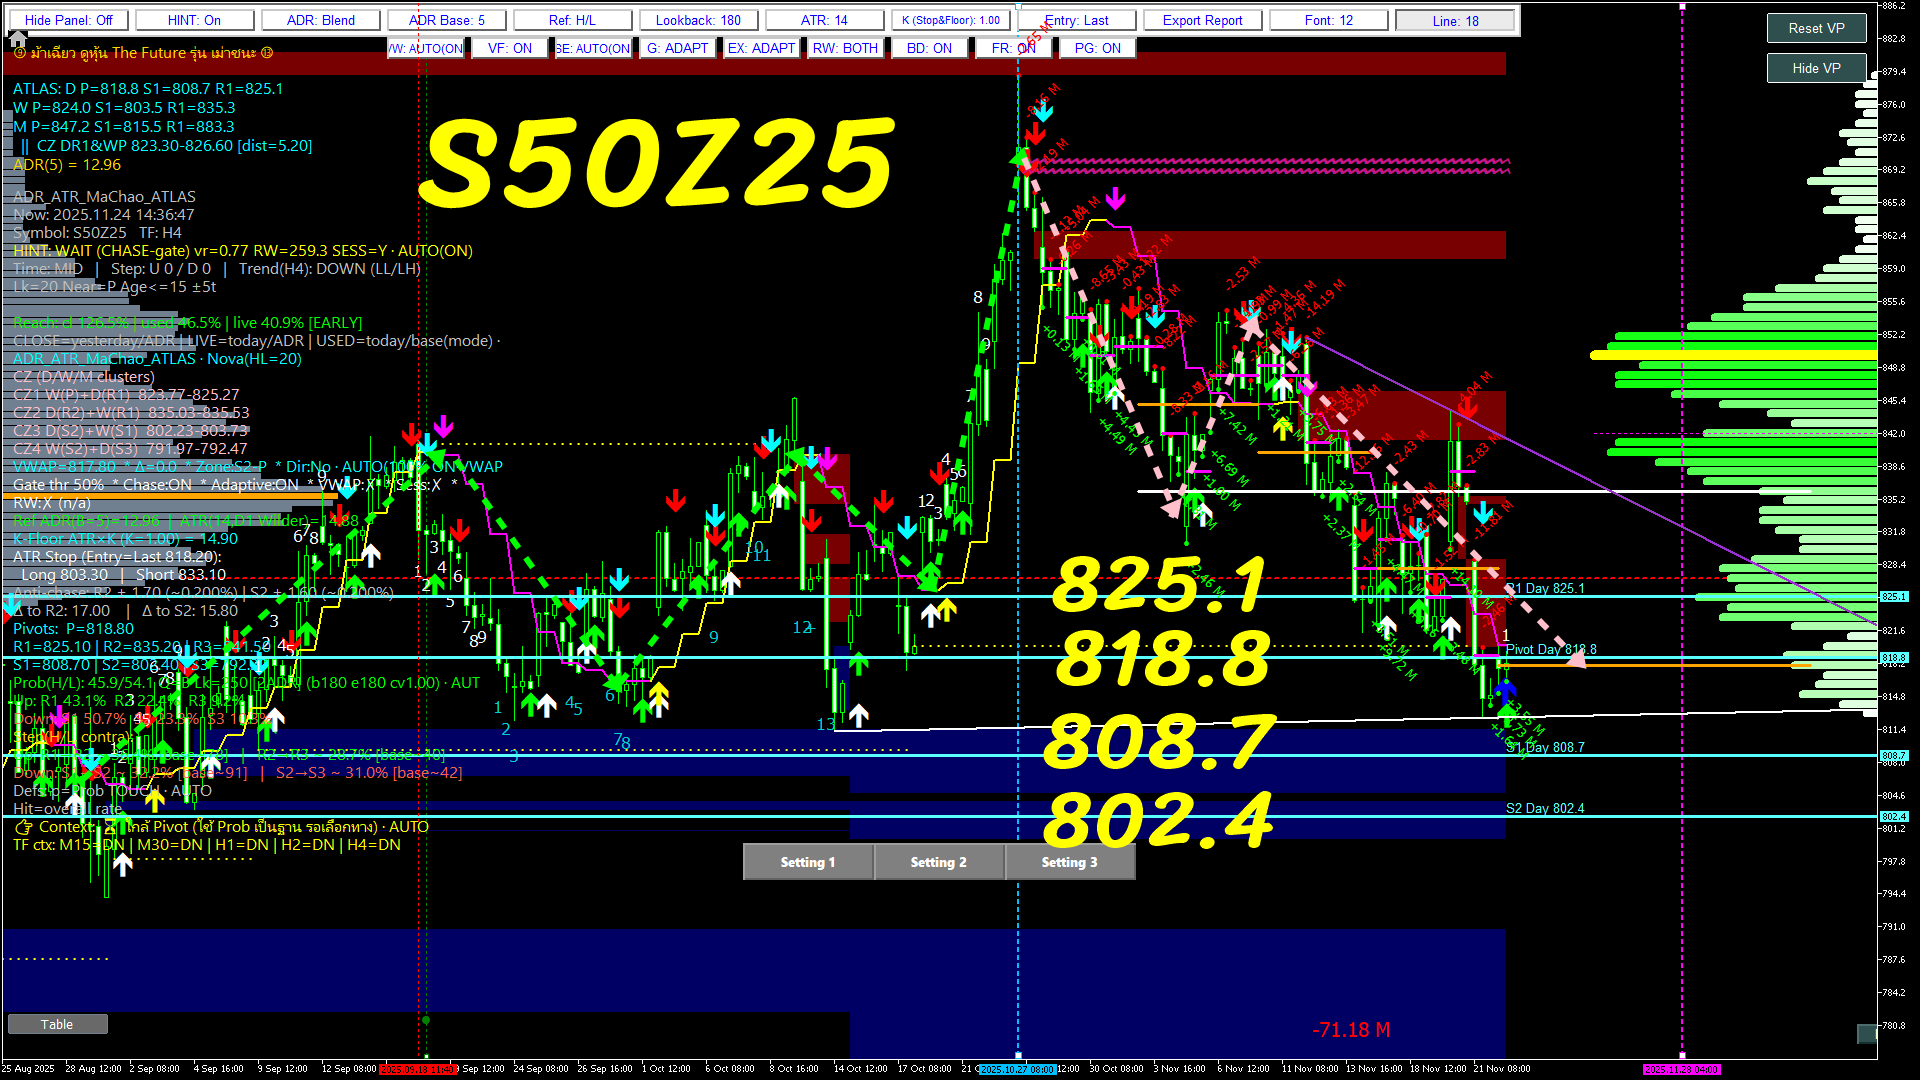Viewport: 1920px width, 1080px height.
Task: Toggle the VF: ON button
Action: point(509,48)
